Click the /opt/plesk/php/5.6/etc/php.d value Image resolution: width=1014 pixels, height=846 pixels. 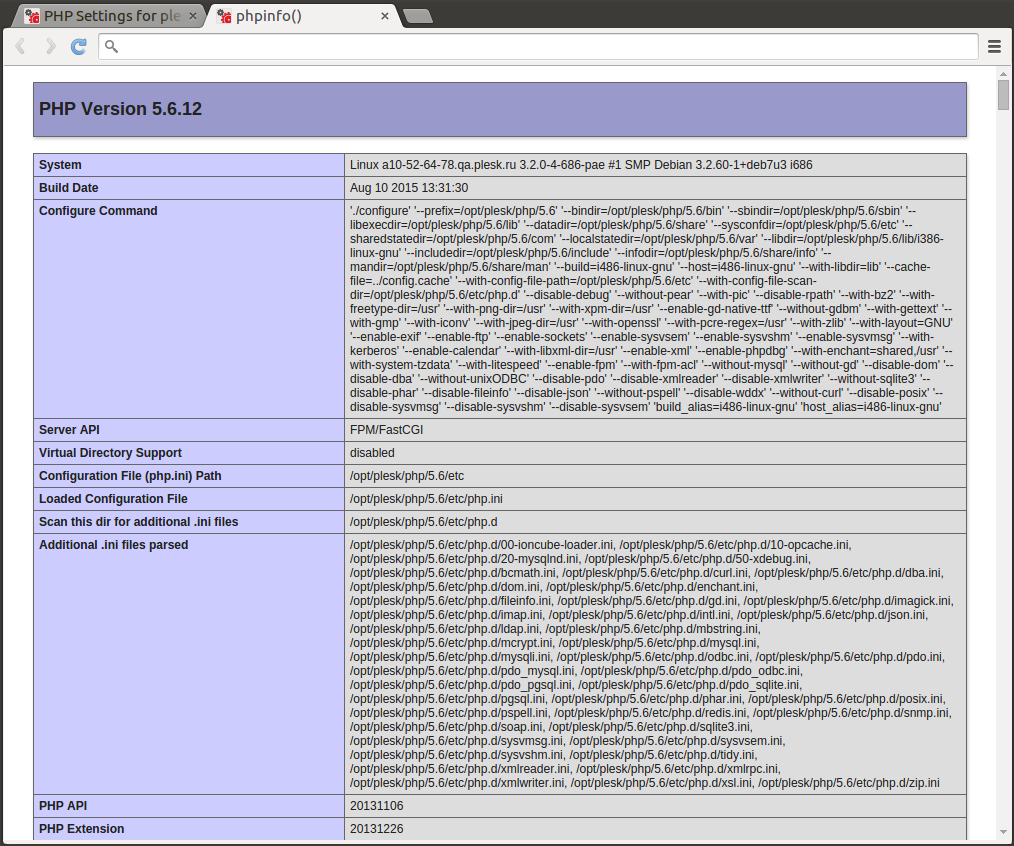(424, 522)
